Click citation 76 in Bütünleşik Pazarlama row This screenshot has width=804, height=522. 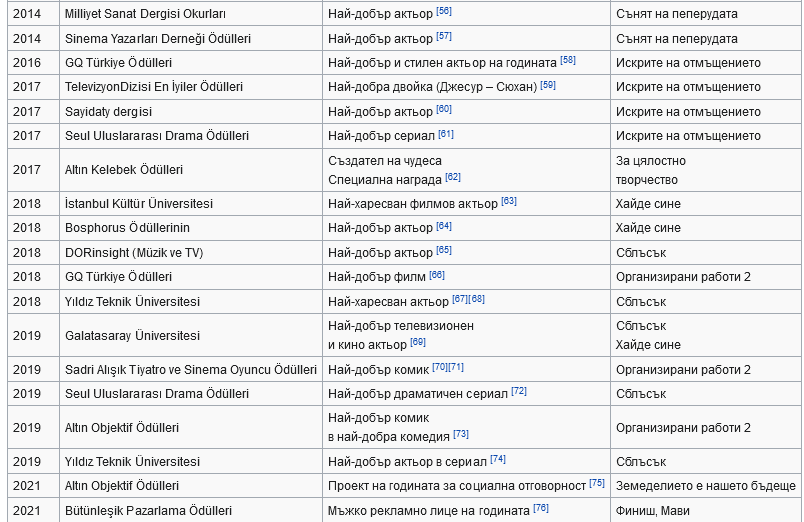click(x=541, y=508)
